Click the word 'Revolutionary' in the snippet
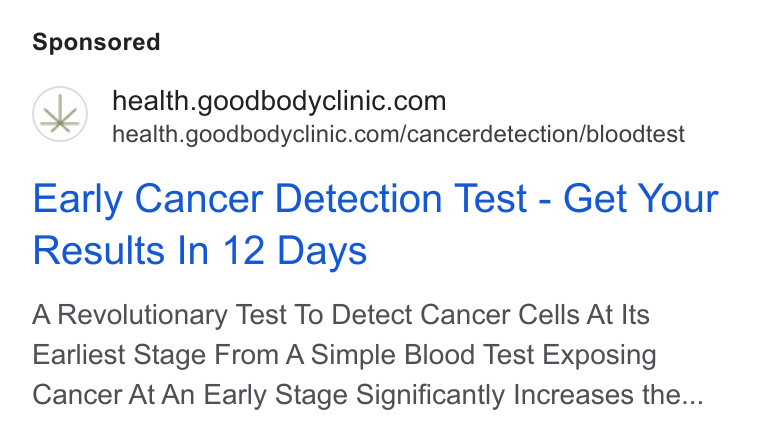The height and width of the screenshot is (438, 760). point(142,315)
